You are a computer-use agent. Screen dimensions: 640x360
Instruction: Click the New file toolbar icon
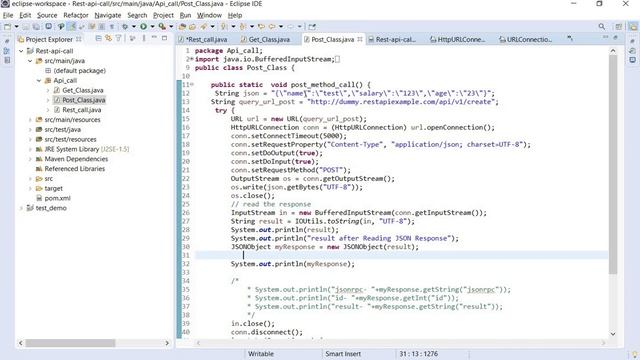pos(7,27)
